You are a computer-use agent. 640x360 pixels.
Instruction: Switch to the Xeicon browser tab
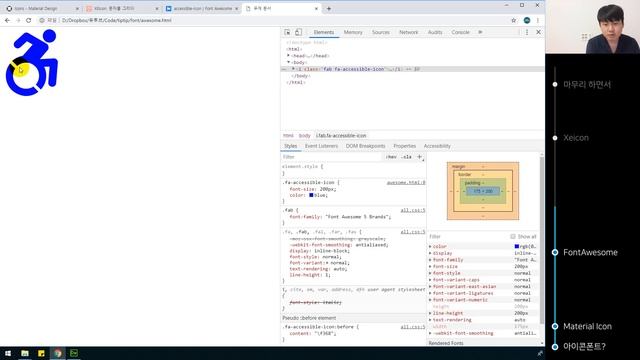click(121, 9)
